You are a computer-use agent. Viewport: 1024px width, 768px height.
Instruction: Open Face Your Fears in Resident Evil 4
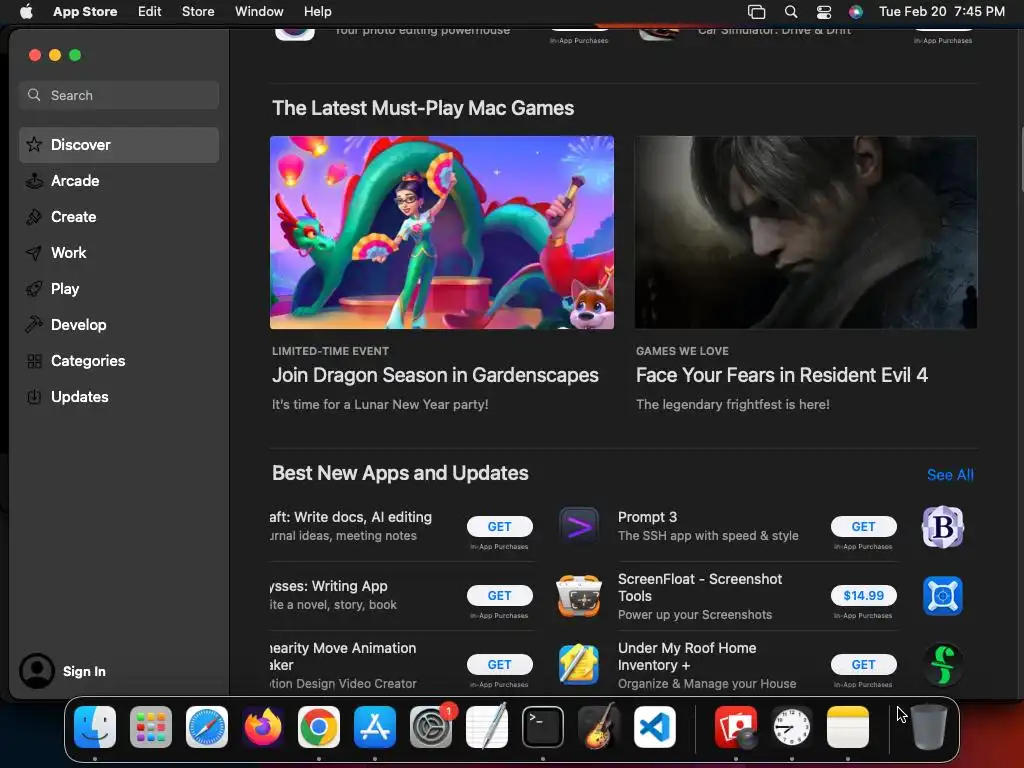pyautogui.click(x=782, y=375)
